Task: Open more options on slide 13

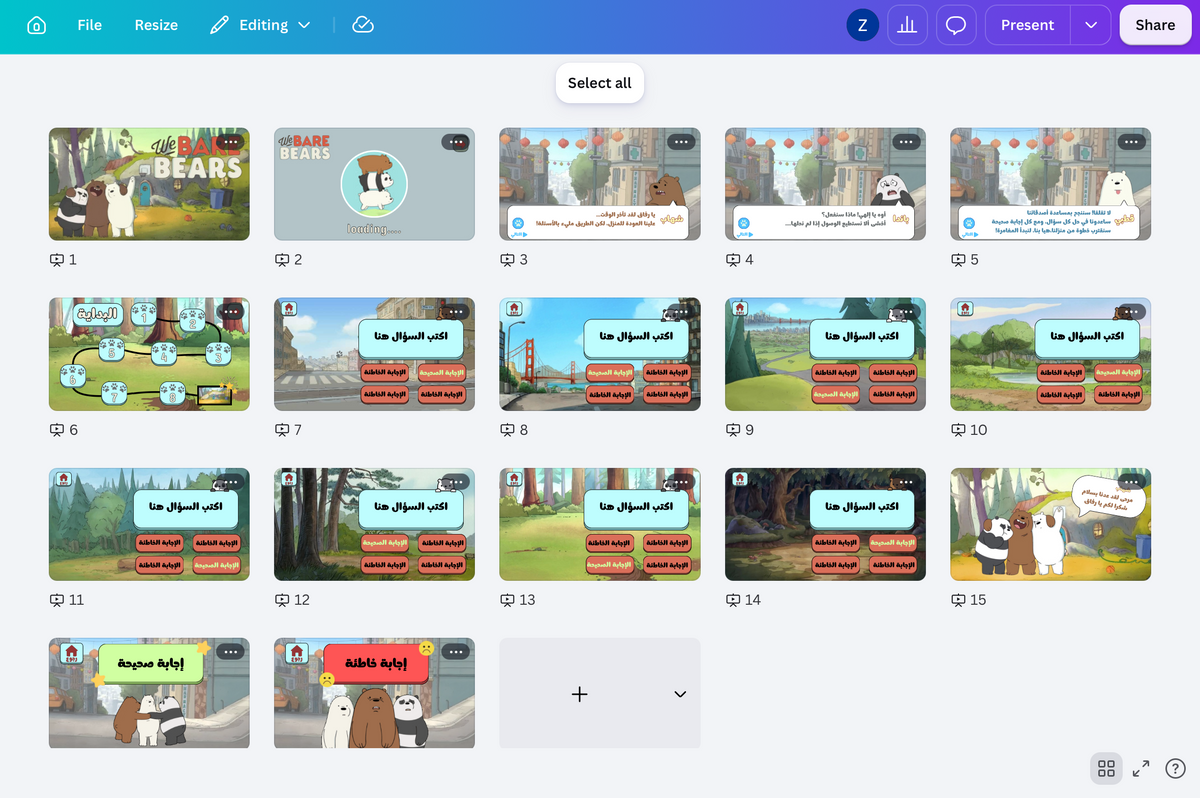Action: [x=681, y=482]
